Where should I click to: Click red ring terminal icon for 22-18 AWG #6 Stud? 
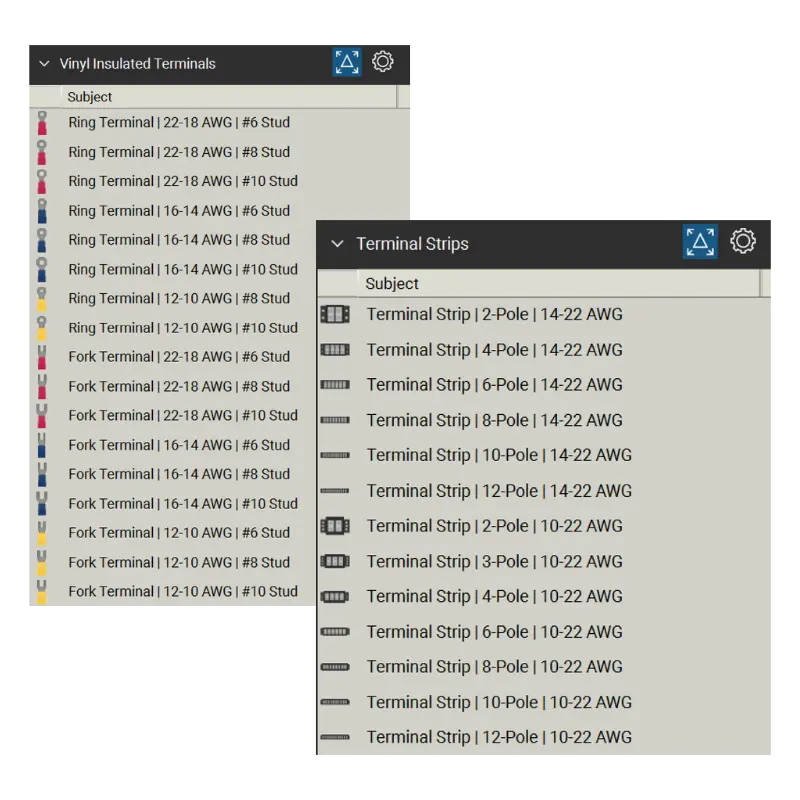(42, 123)
